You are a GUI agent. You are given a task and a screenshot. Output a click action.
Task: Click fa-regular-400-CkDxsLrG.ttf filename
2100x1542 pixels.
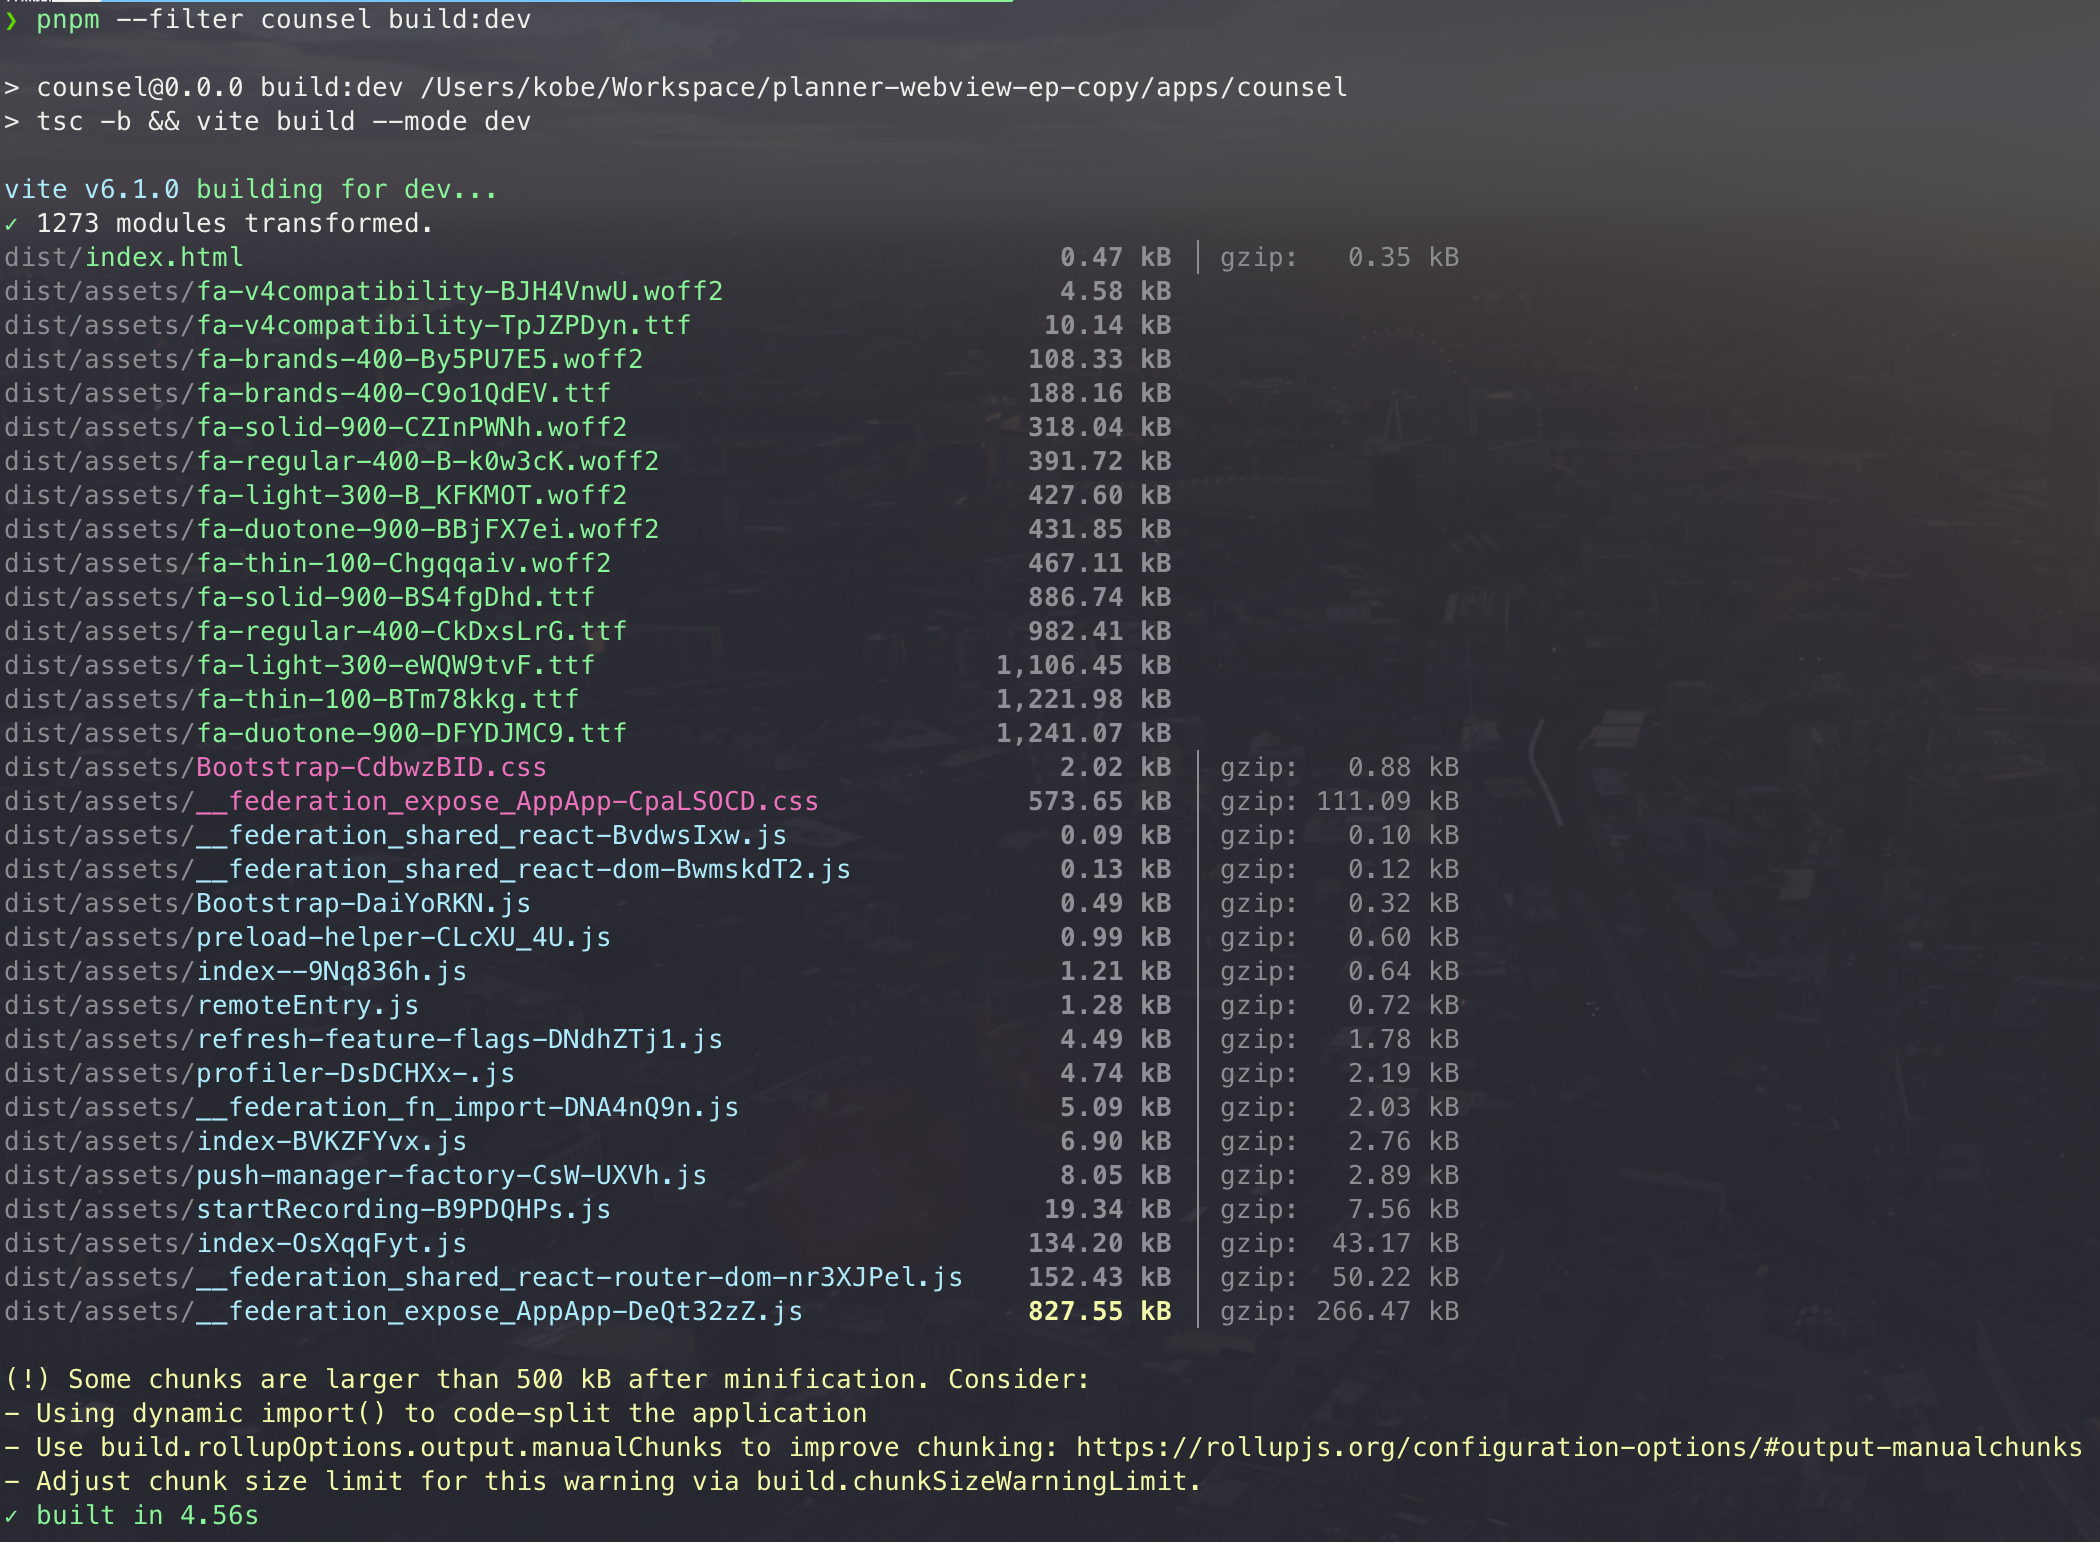(412, 632)
